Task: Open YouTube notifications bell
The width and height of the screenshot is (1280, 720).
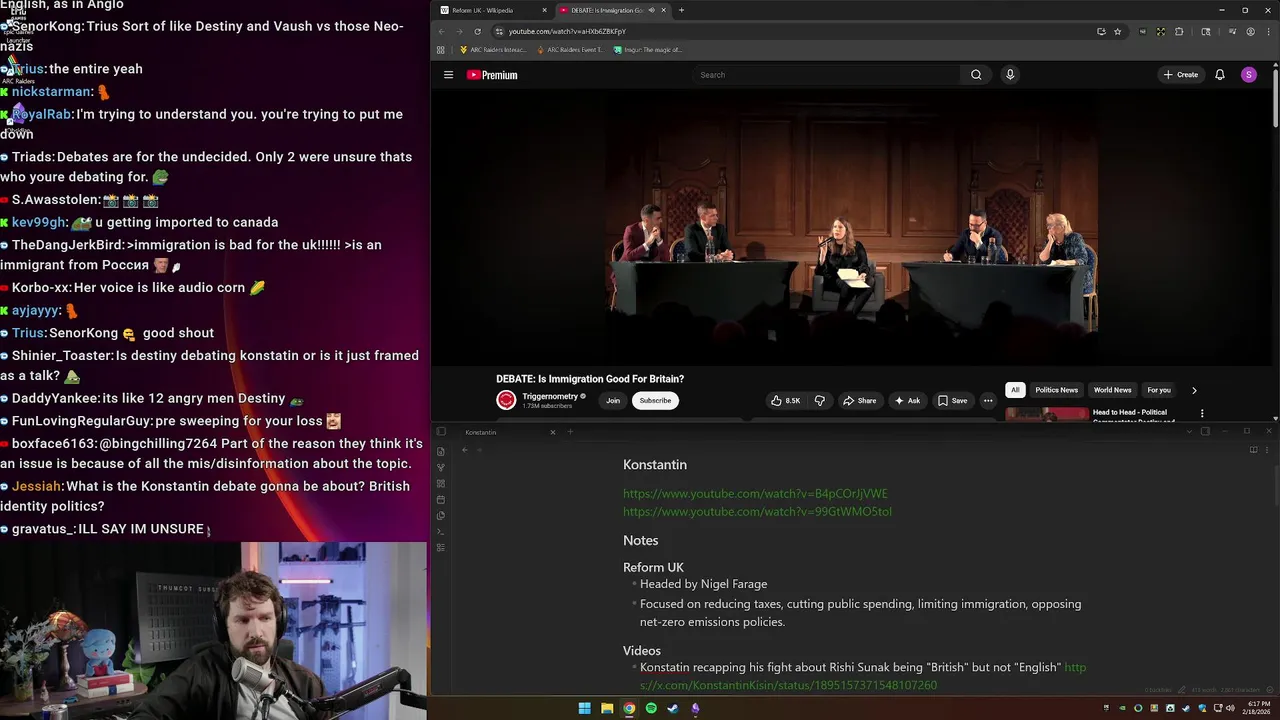Action: click(x=1220, y=75)
